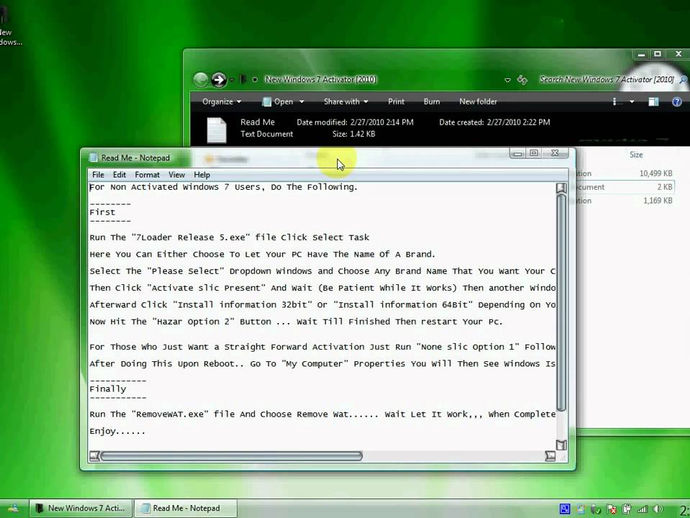Click the change view icon in Explorer
Viewport: 690px width, 518px height.
[x=617, y=102]
